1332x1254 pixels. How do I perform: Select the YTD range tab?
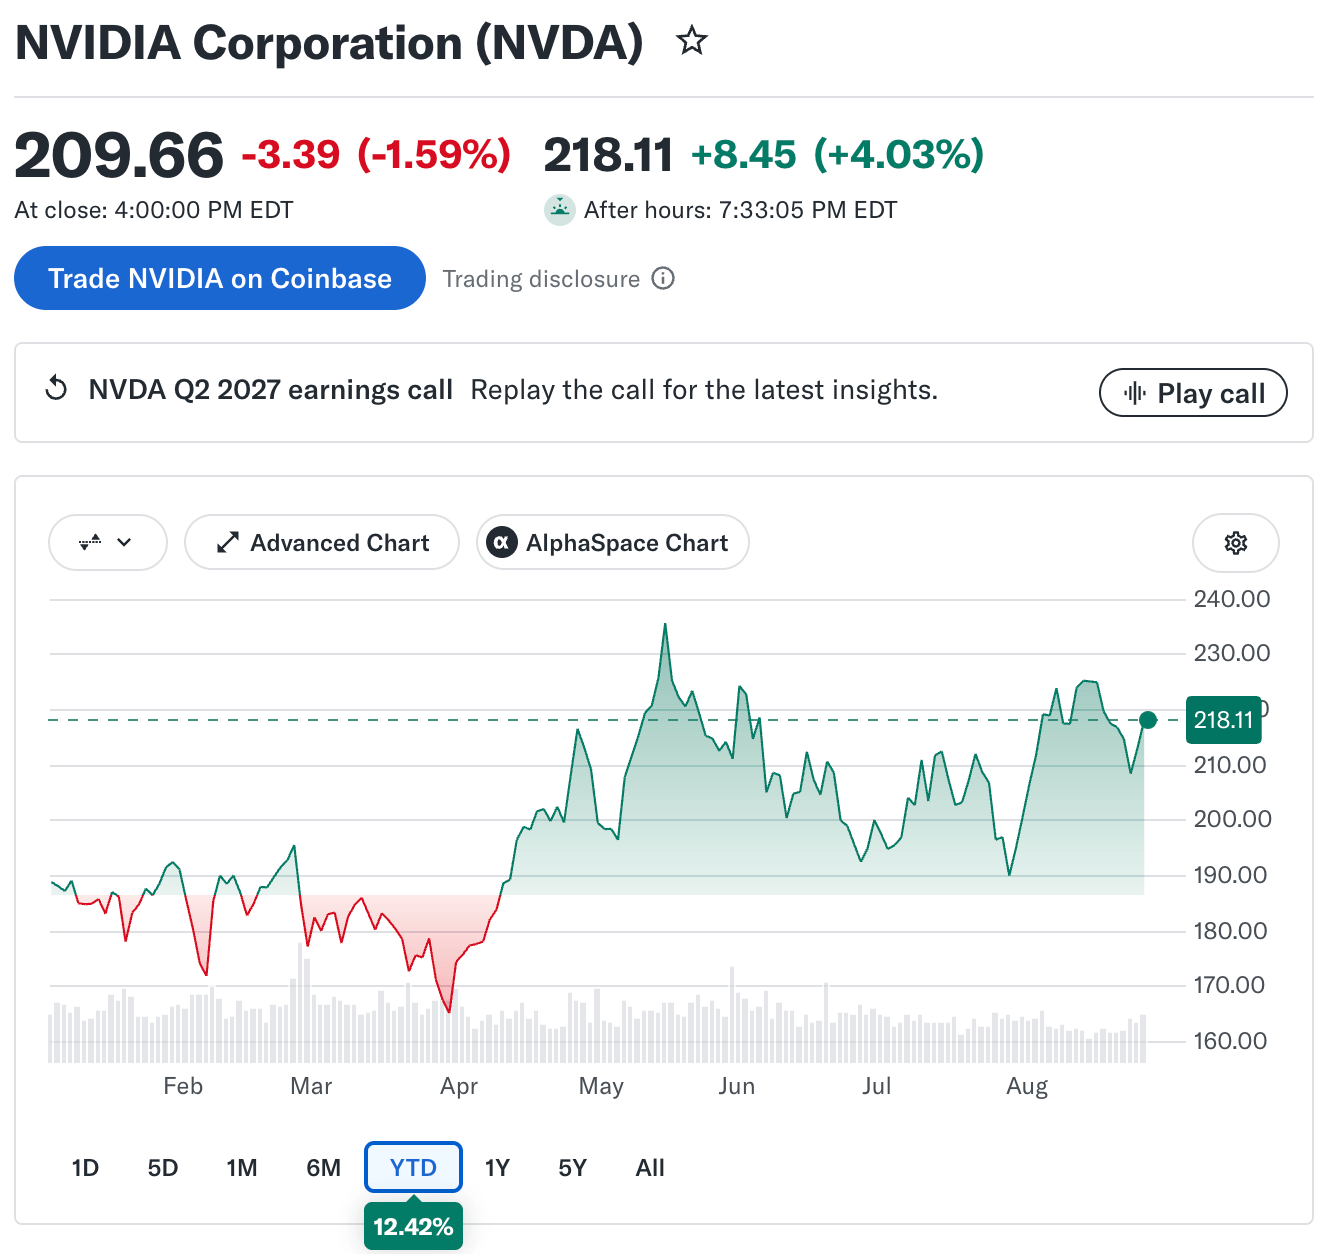click(x=413, y=1167)
